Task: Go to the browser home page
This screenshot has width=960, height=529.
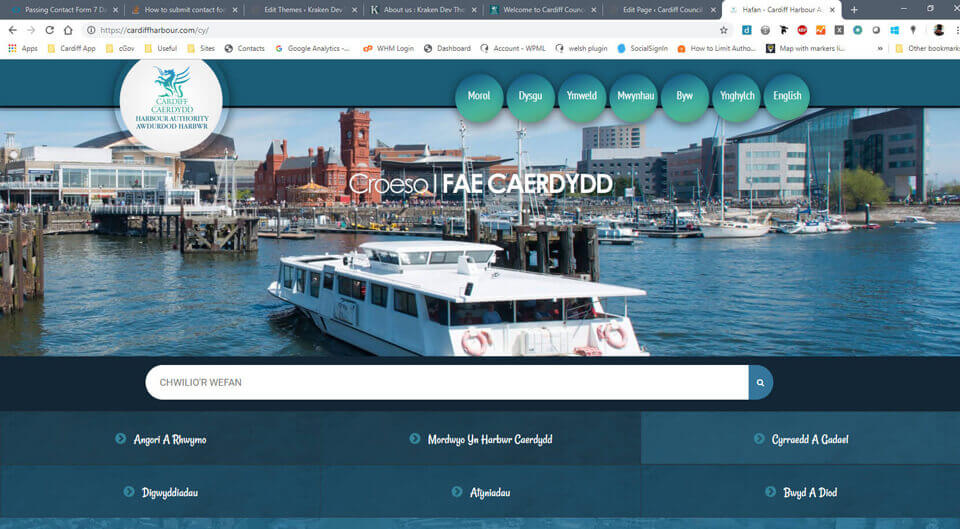Action: pyautogui.click(x=68, y=30)
